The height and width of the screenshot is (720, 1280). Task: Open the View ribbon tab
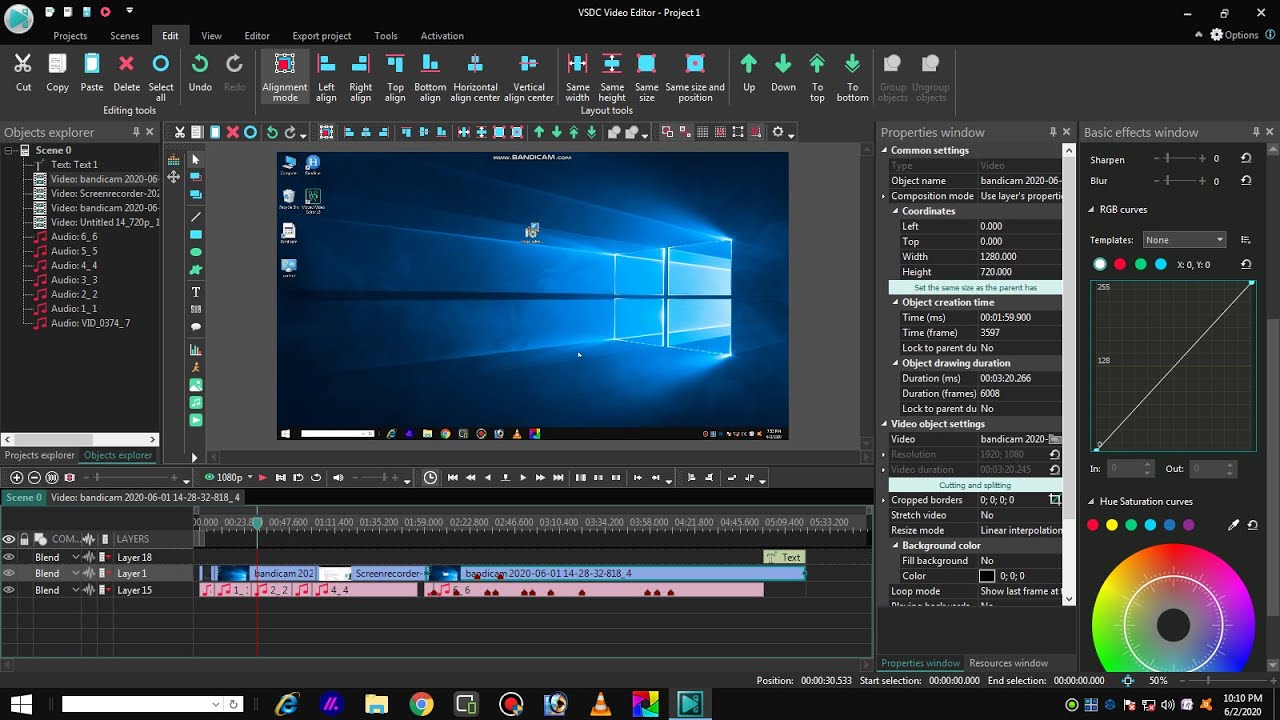point(211,36)
